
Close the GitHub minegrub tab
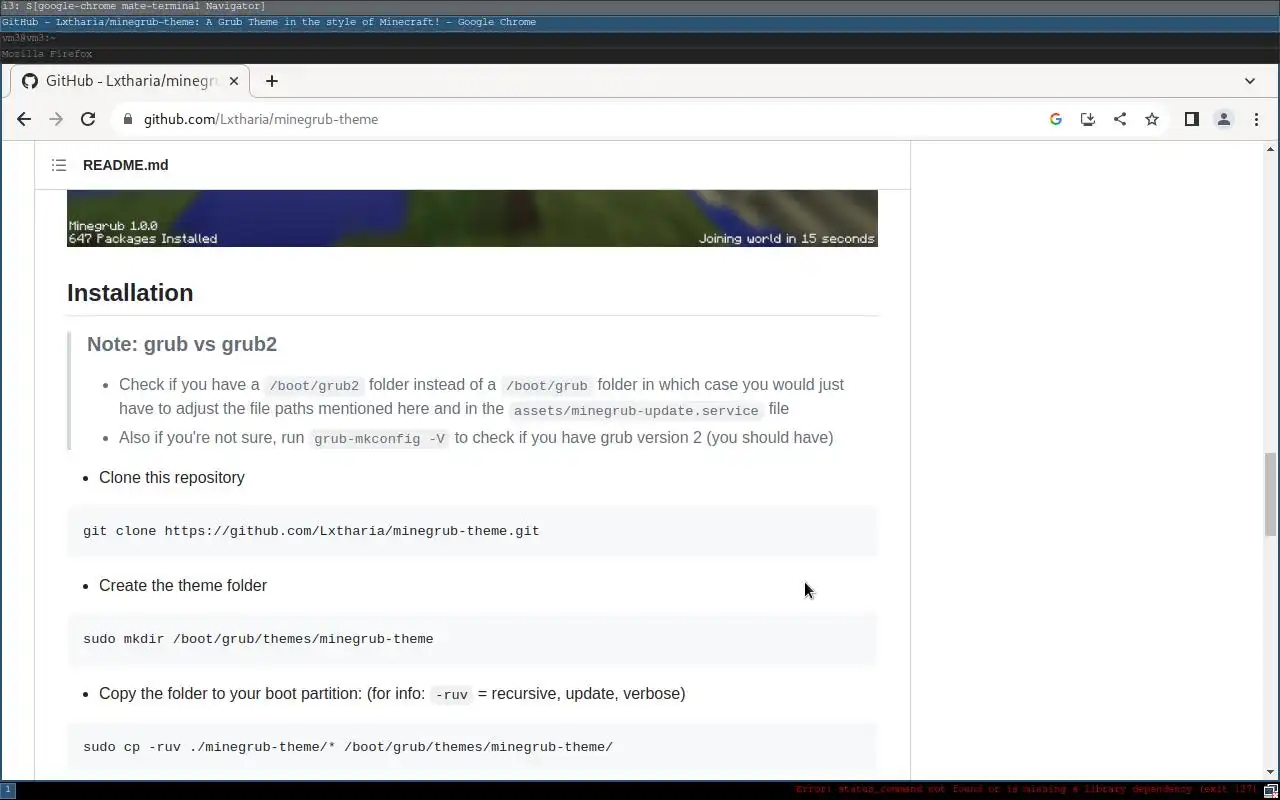click(234, 81)
